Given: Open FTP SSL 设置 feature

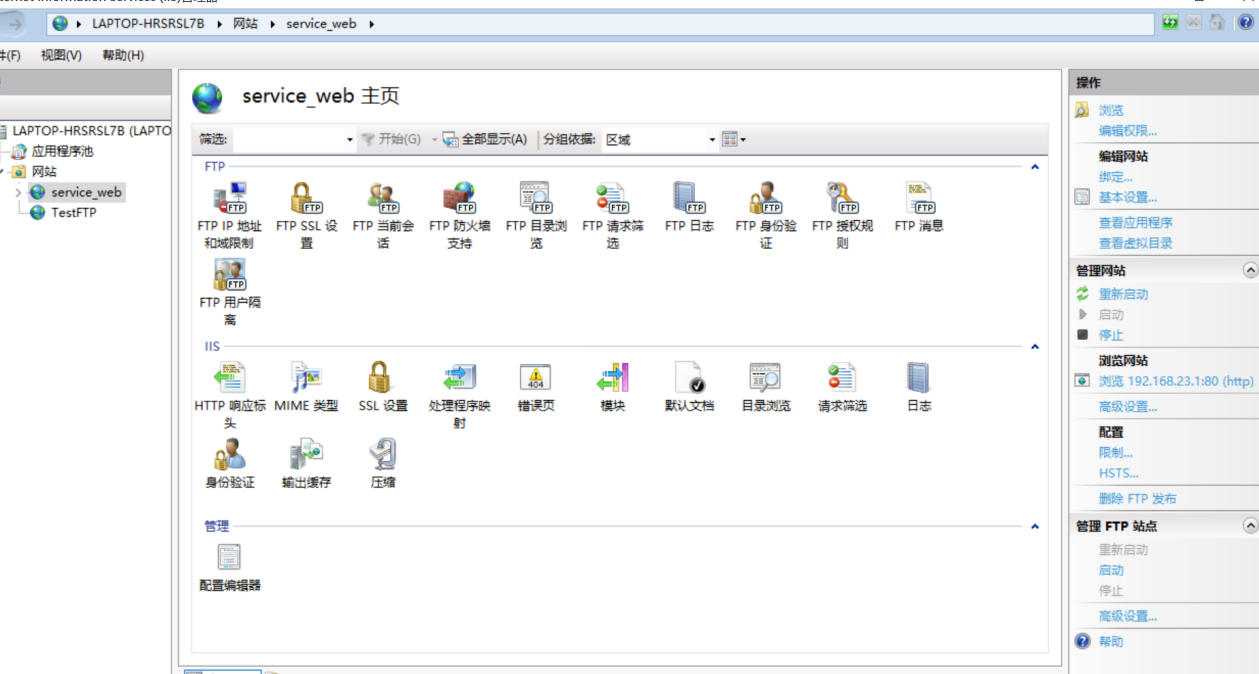Looking at the screenshot, I should pyautogui.click(x=306, y=215).
